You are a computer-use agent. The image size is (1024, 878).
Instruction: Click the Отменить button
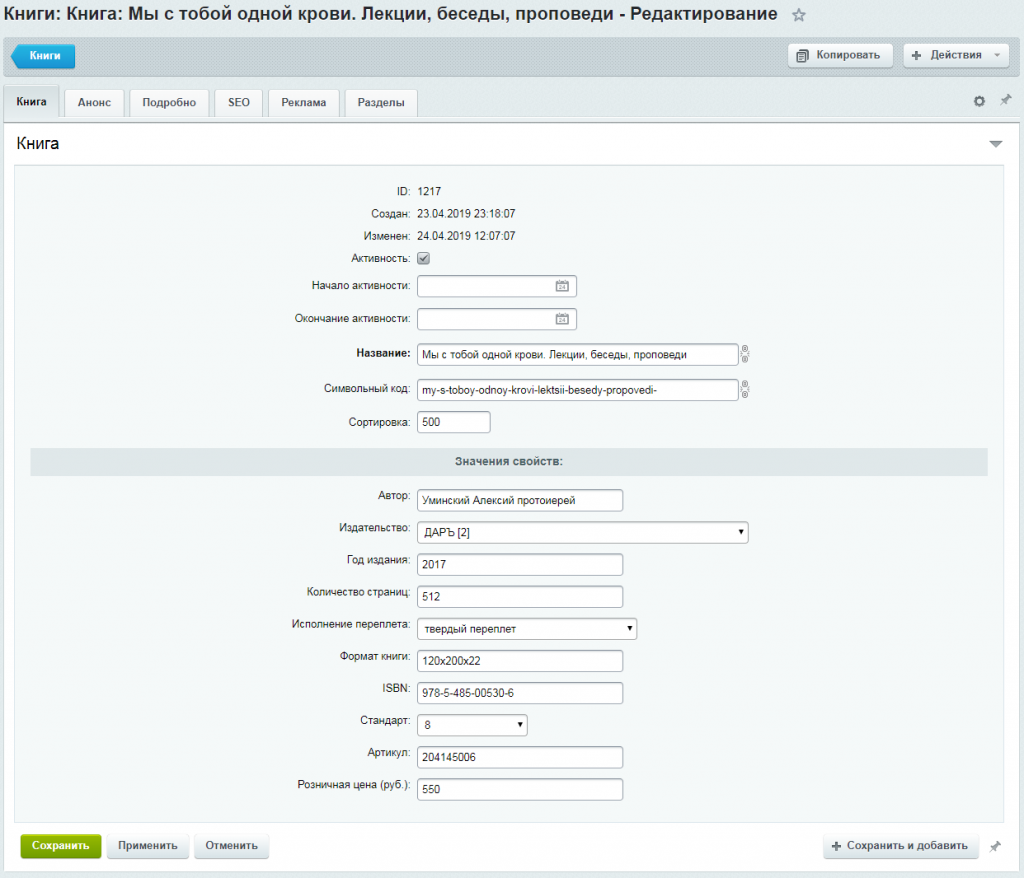[231, 845]
